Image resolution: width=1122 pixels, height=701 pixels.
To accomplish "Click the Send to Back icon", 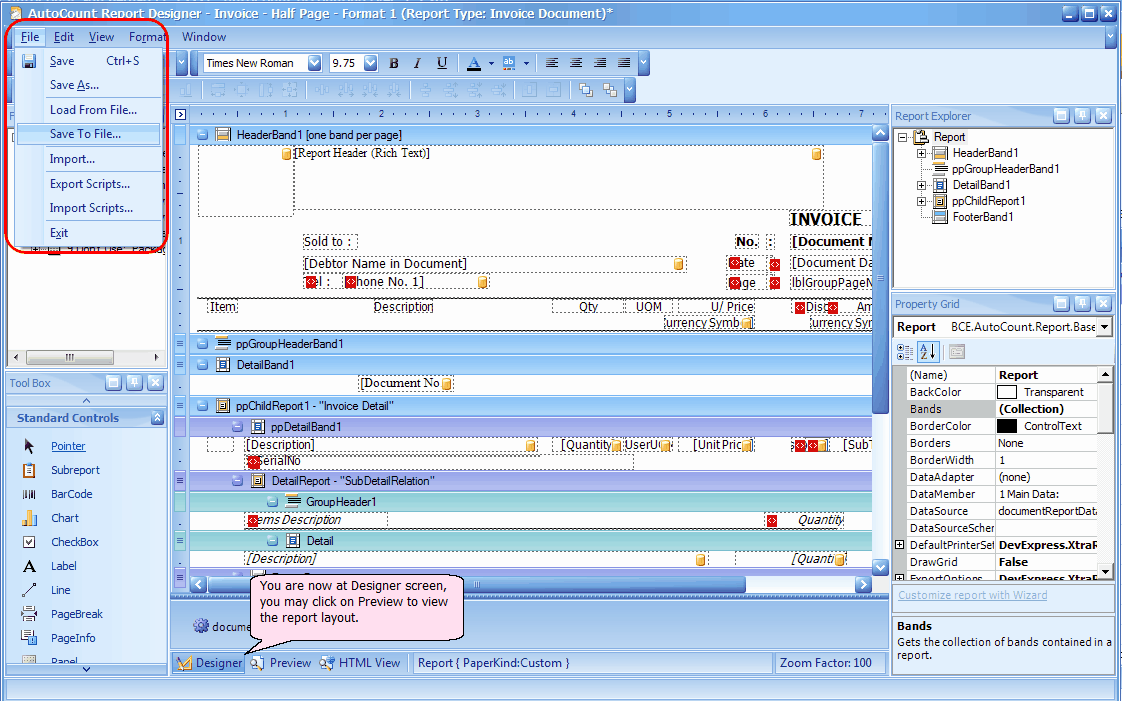I will coord(610,89).
